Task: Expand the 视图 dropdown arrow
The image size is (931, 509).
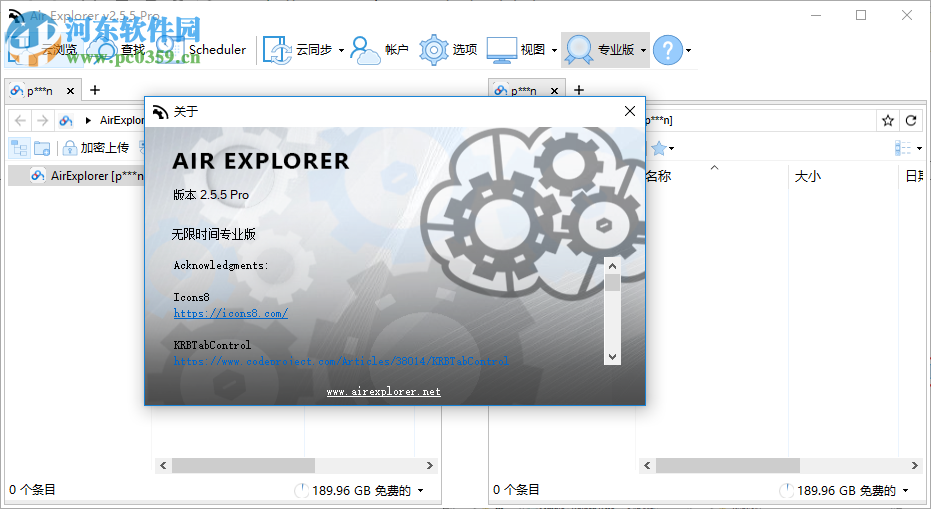Action: pos(554,50)
